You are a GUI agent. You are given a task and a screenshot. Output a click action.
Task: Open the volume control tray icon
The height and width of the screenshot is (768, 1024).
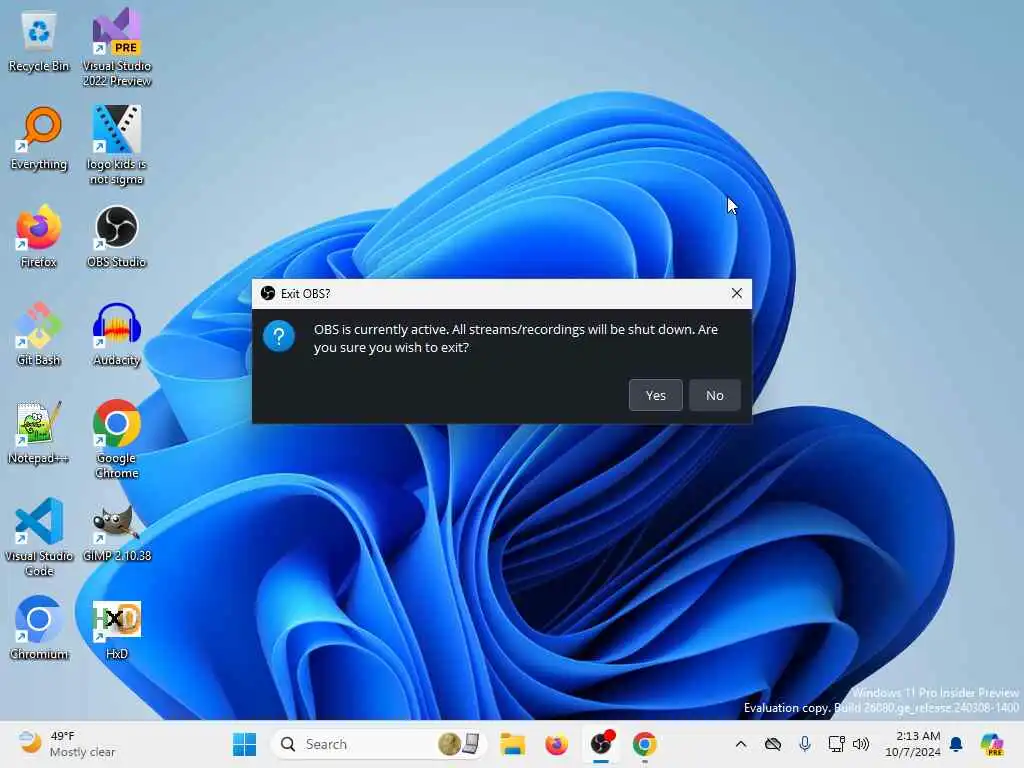[861, 744]
